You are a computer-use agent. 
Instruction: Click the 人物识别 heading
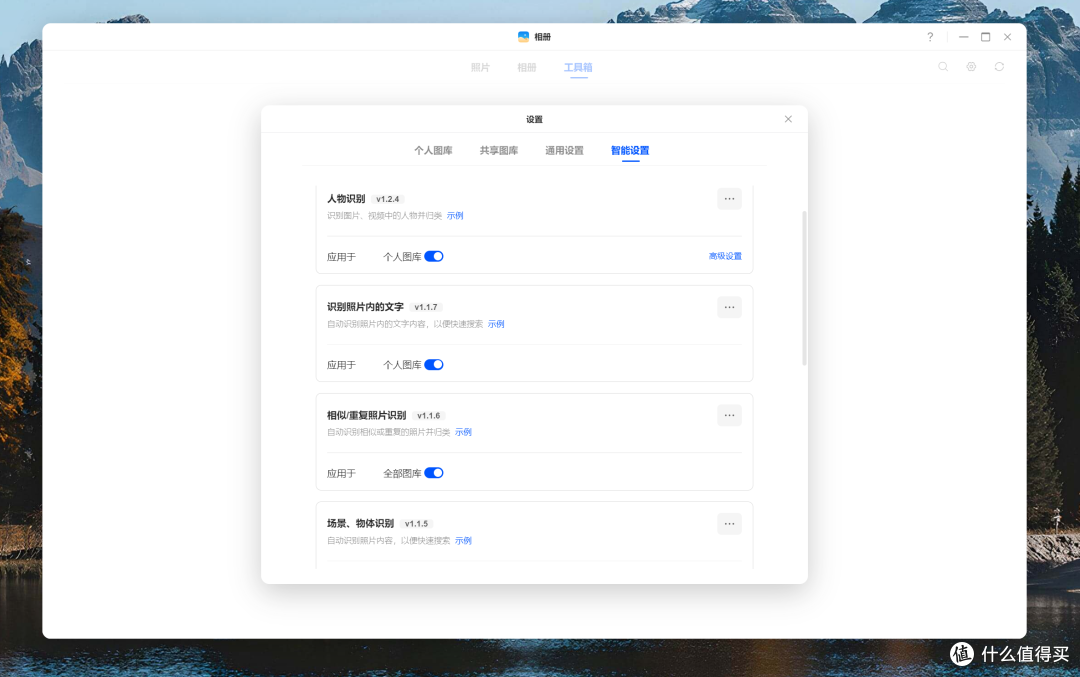346,199
